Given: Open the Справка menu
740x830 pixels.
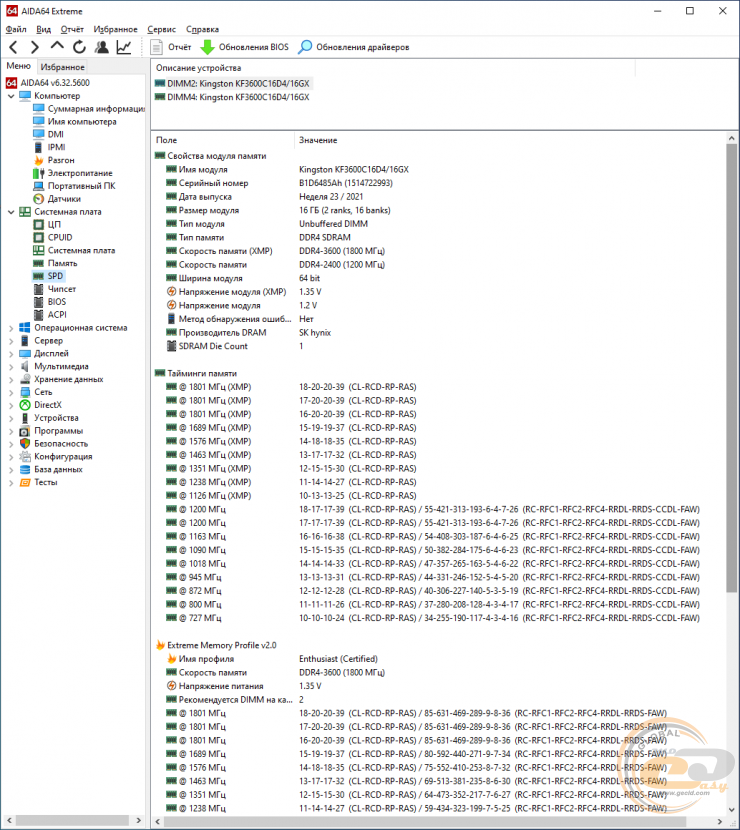Looking at the screenshot, I should click(x=202, y=29).
